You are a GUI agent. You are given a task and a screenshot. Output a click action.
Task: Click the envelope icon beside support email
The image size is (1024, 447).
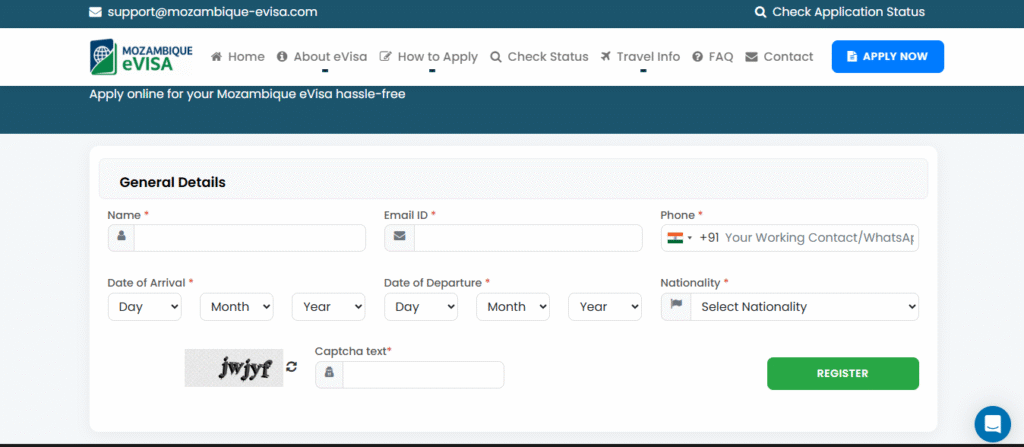95,12
